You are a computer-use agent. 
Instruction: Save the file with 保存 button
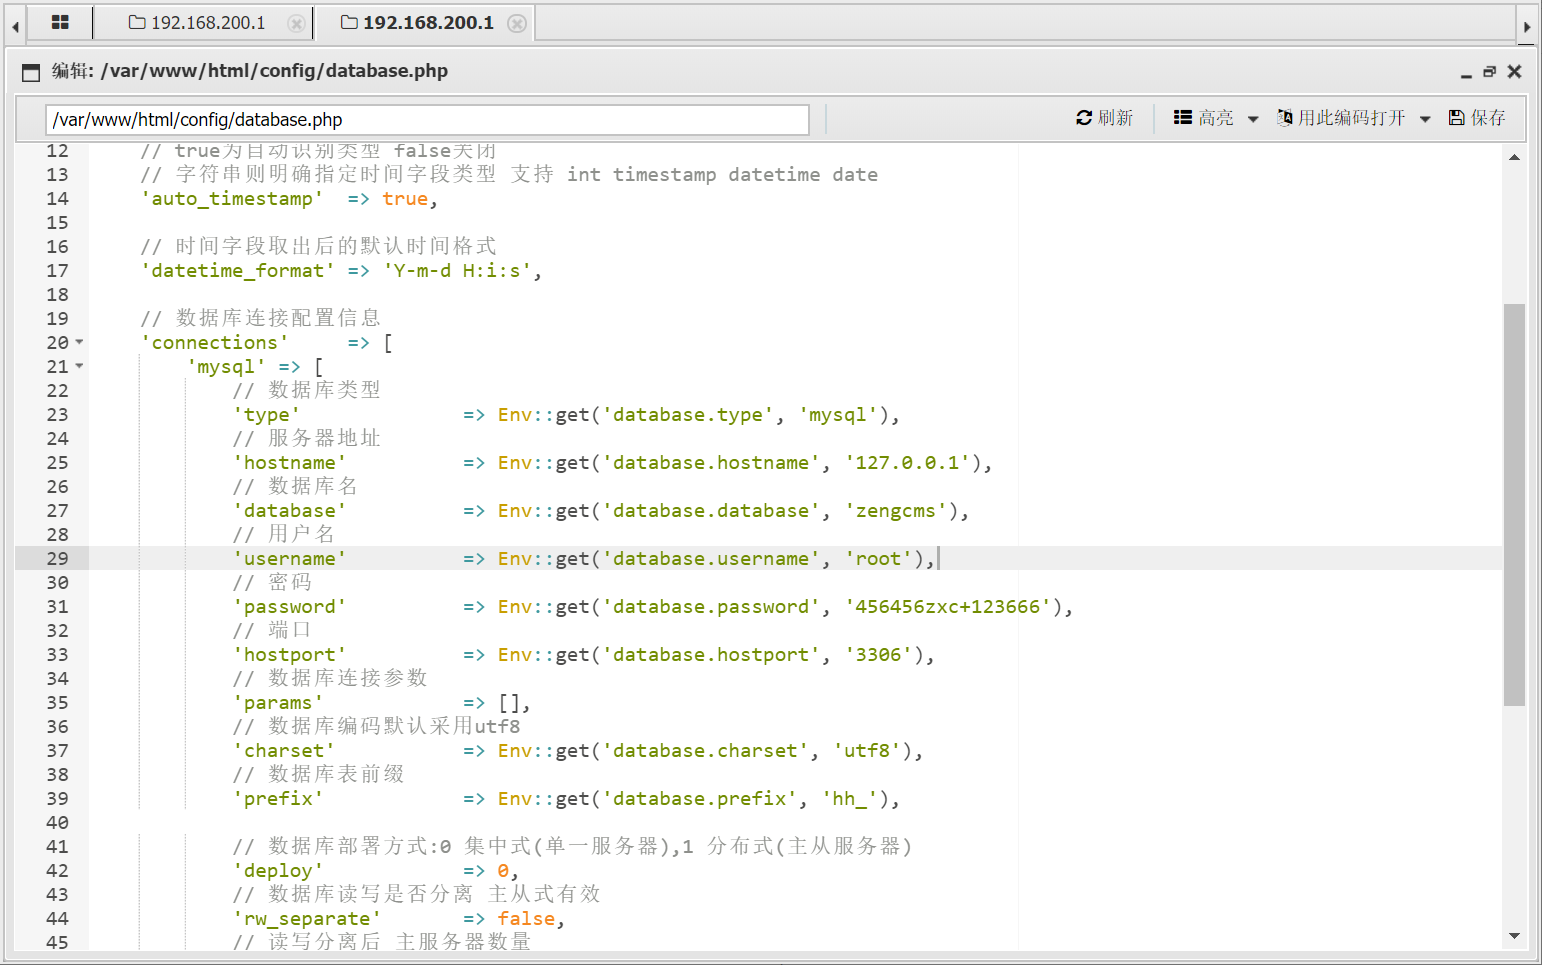coord(1477,118)
